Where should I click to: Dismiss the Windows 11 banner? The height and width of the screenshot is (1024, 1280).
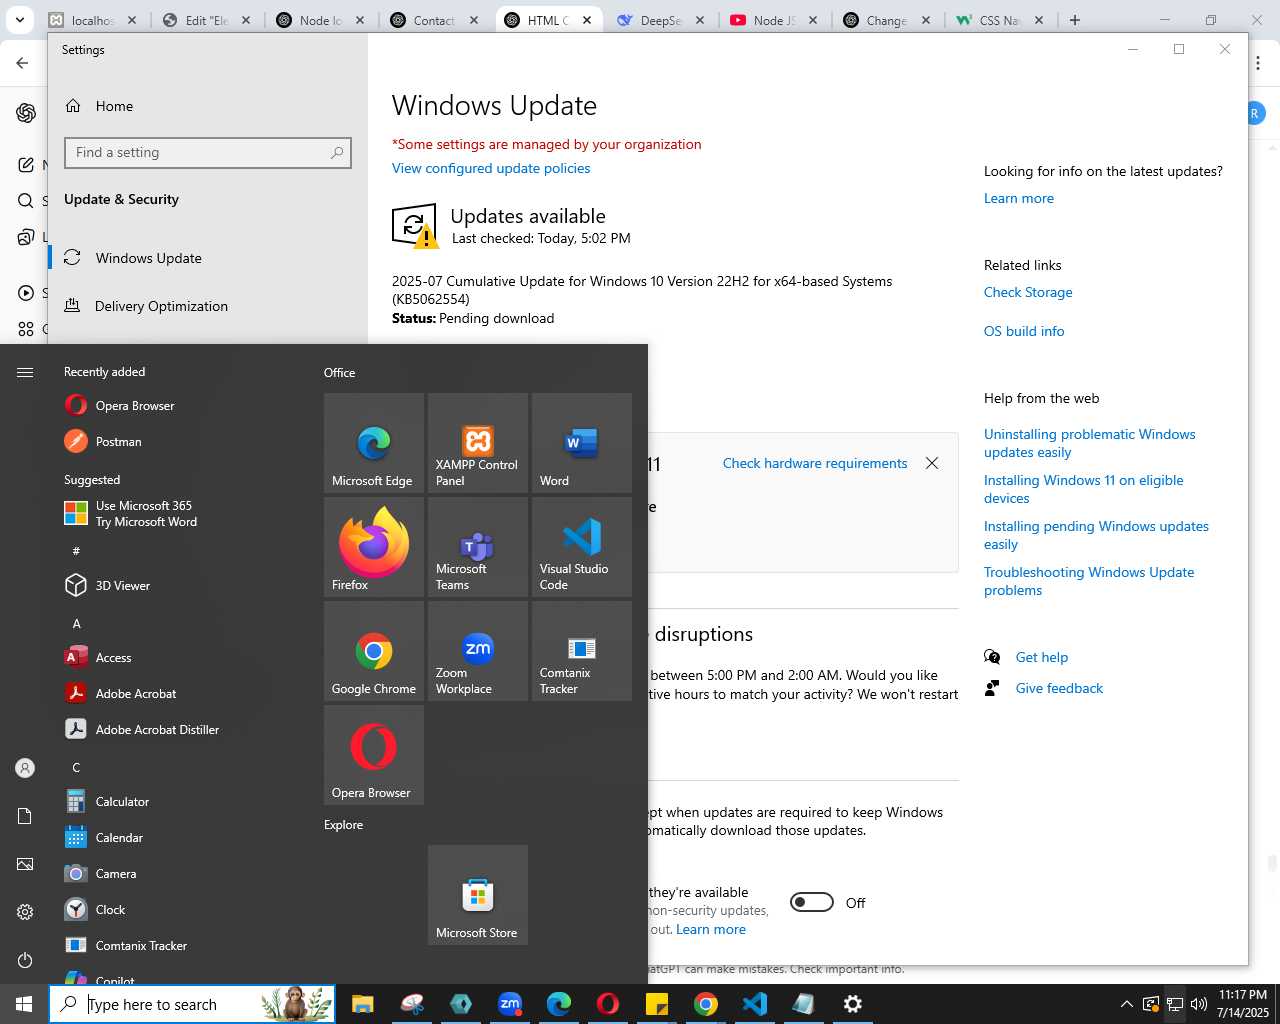(932, 463)
